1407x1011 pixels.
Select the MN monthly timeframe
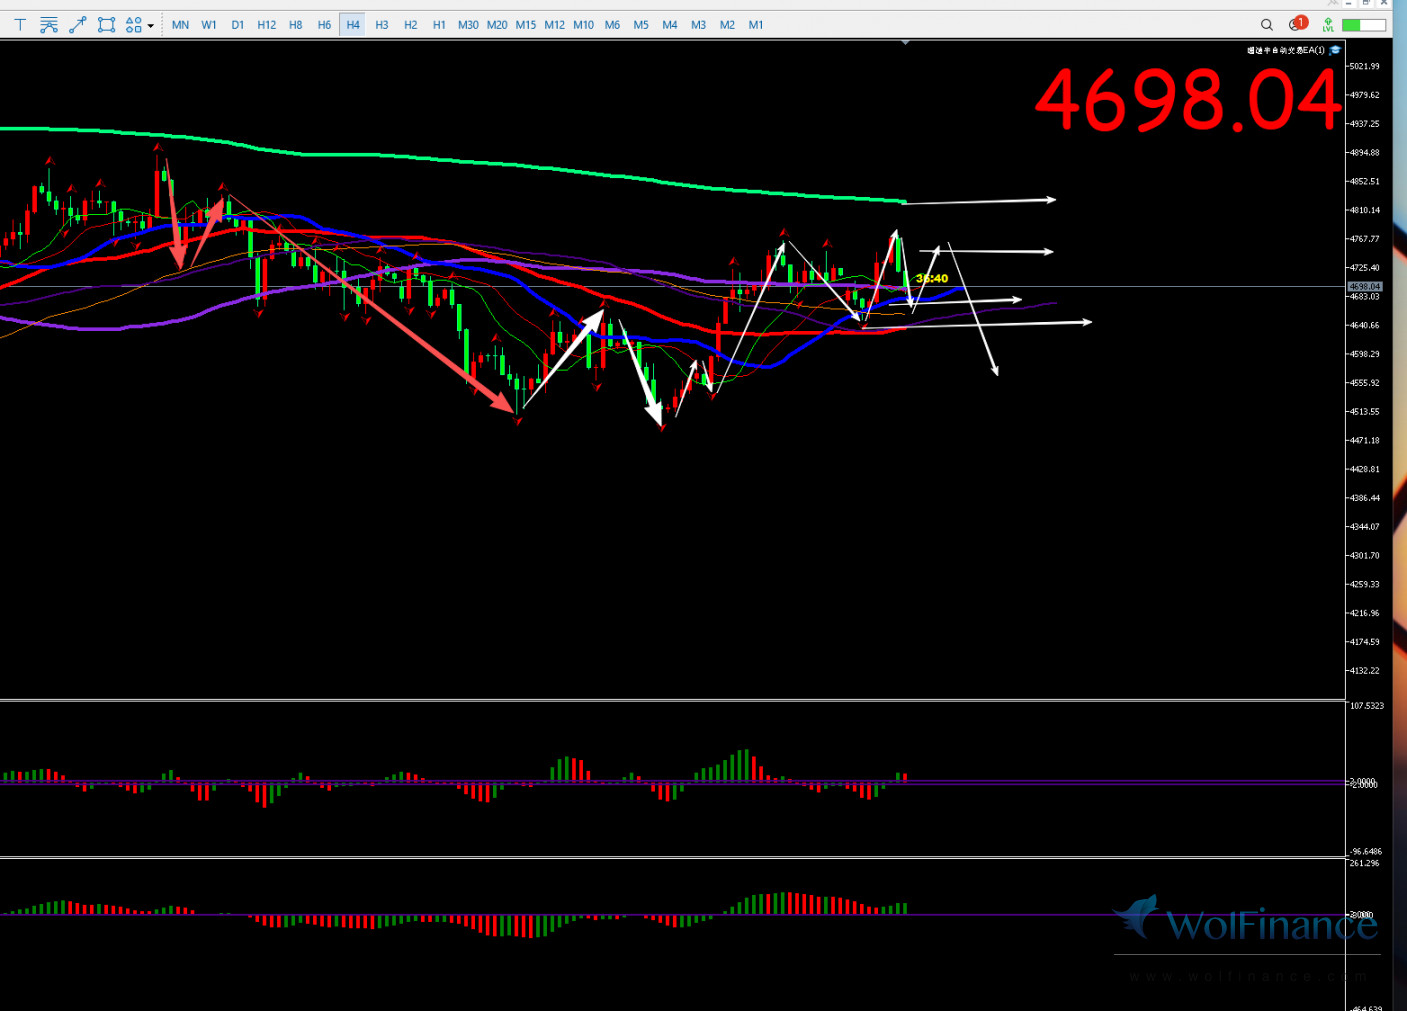180,25
